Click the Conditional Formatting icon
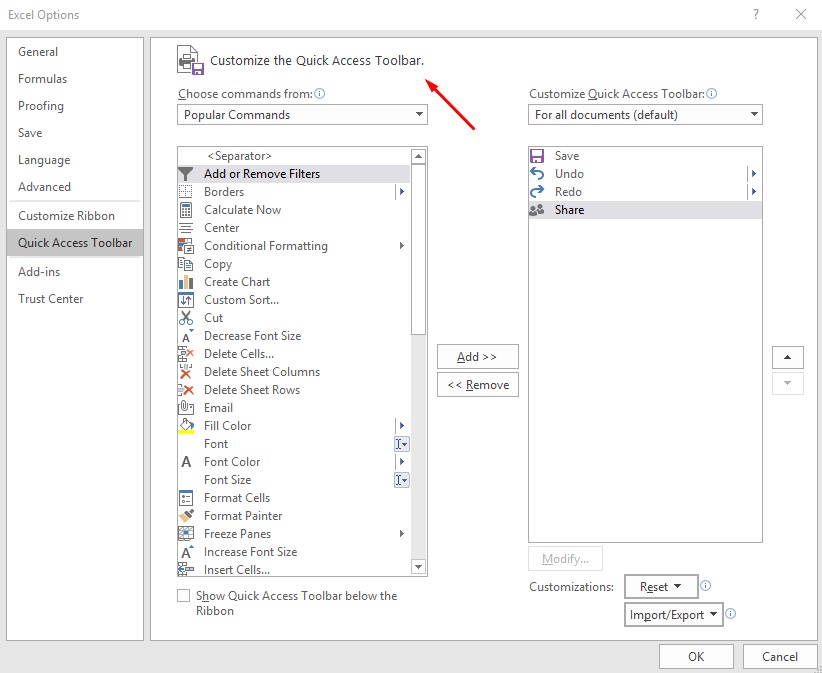 [x=186, y=246]
